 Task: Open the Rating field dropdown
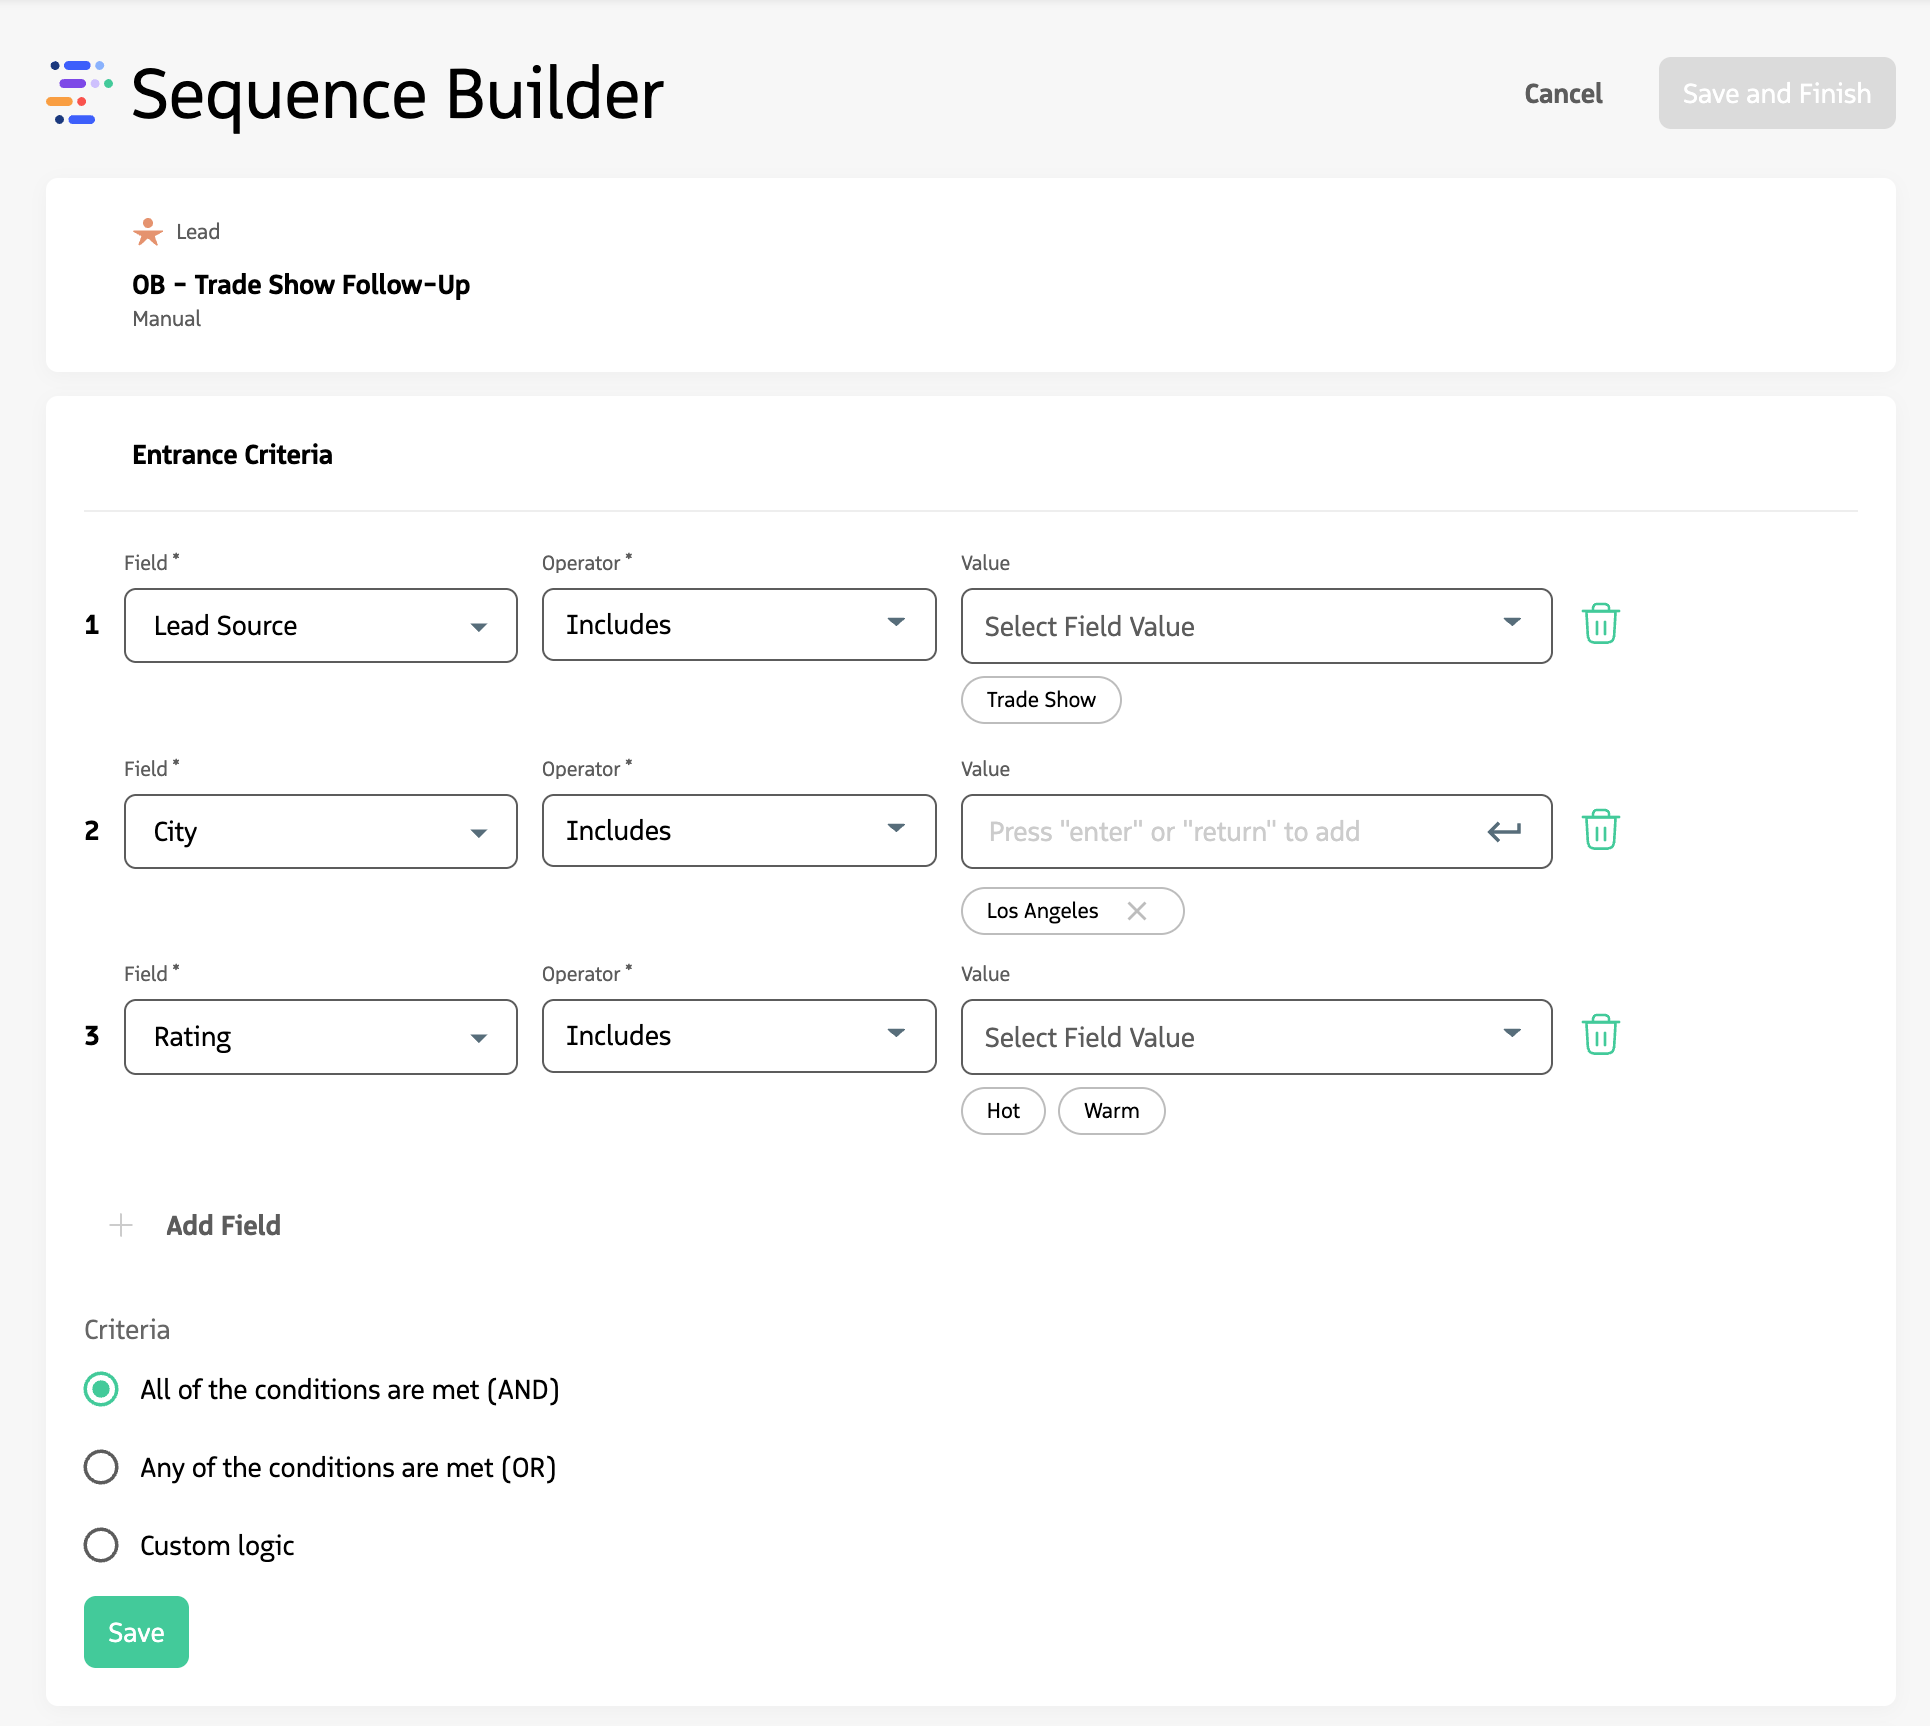479,1037
